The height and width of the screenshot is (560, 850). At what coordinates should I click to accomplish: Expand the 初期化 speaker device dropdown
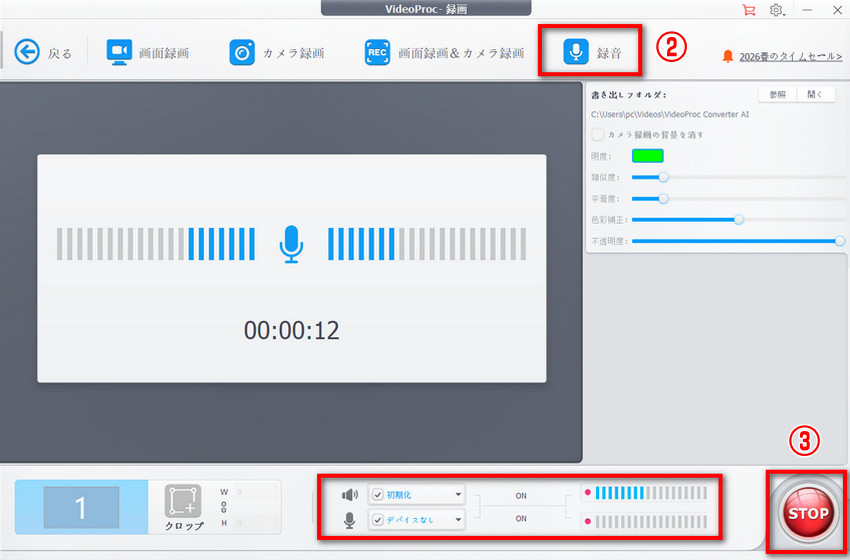click(x=458, y=494)
